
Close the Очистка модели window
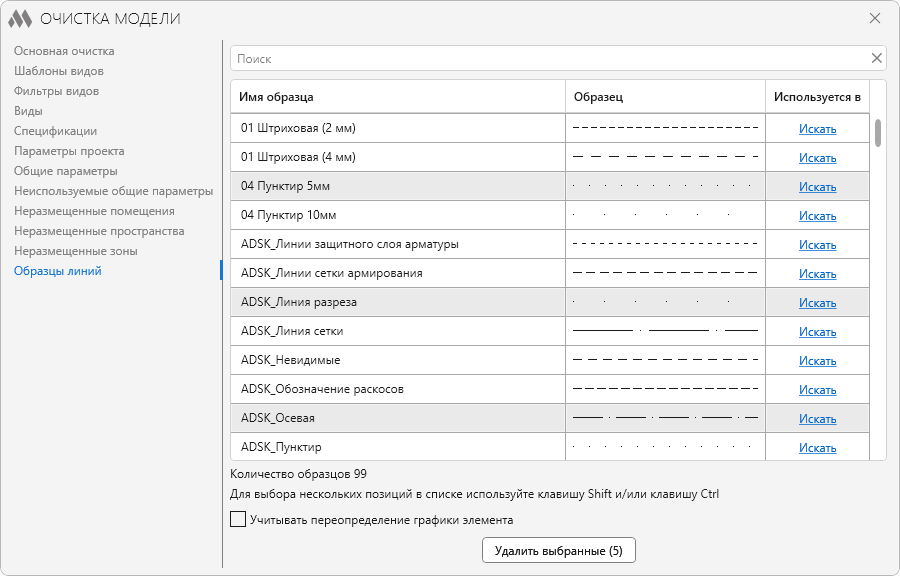875,18
